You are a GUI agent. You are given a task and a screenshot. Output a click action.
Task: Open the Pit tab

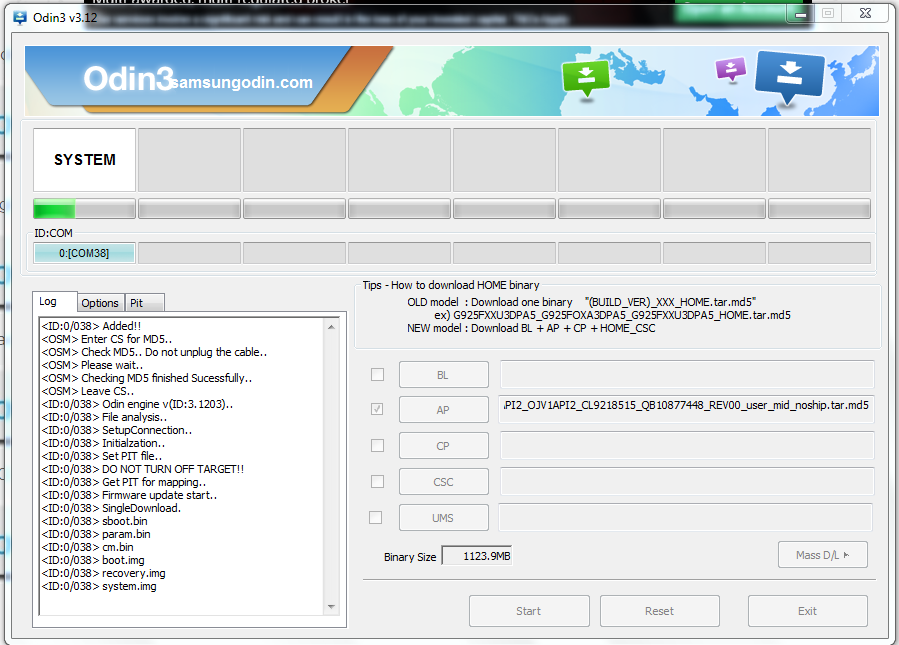pyautogui.click(x=144, y=303)
